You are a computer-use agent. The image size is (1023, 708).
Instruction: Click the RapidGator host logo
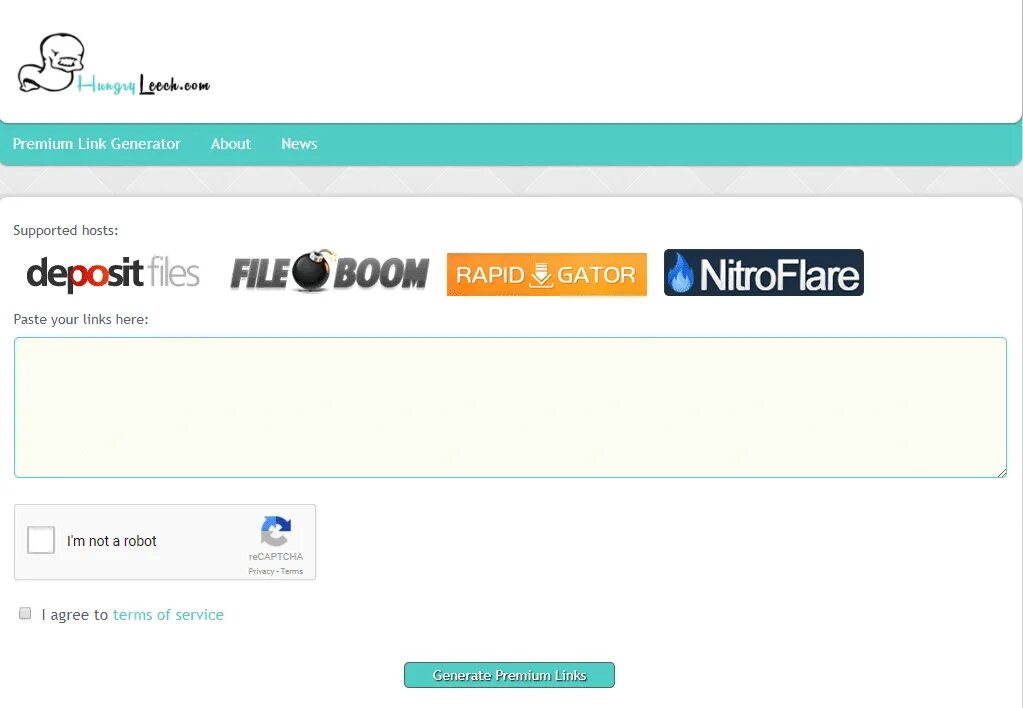547,274
